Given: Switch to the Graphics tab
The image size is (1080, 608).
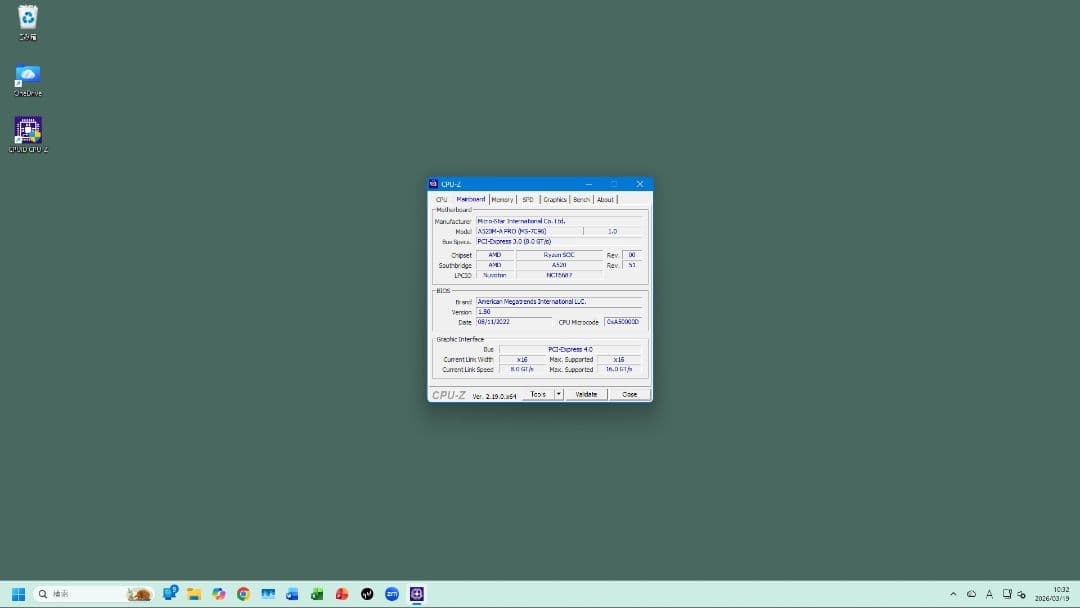Looking at the screenshot, I should point(554,200).
